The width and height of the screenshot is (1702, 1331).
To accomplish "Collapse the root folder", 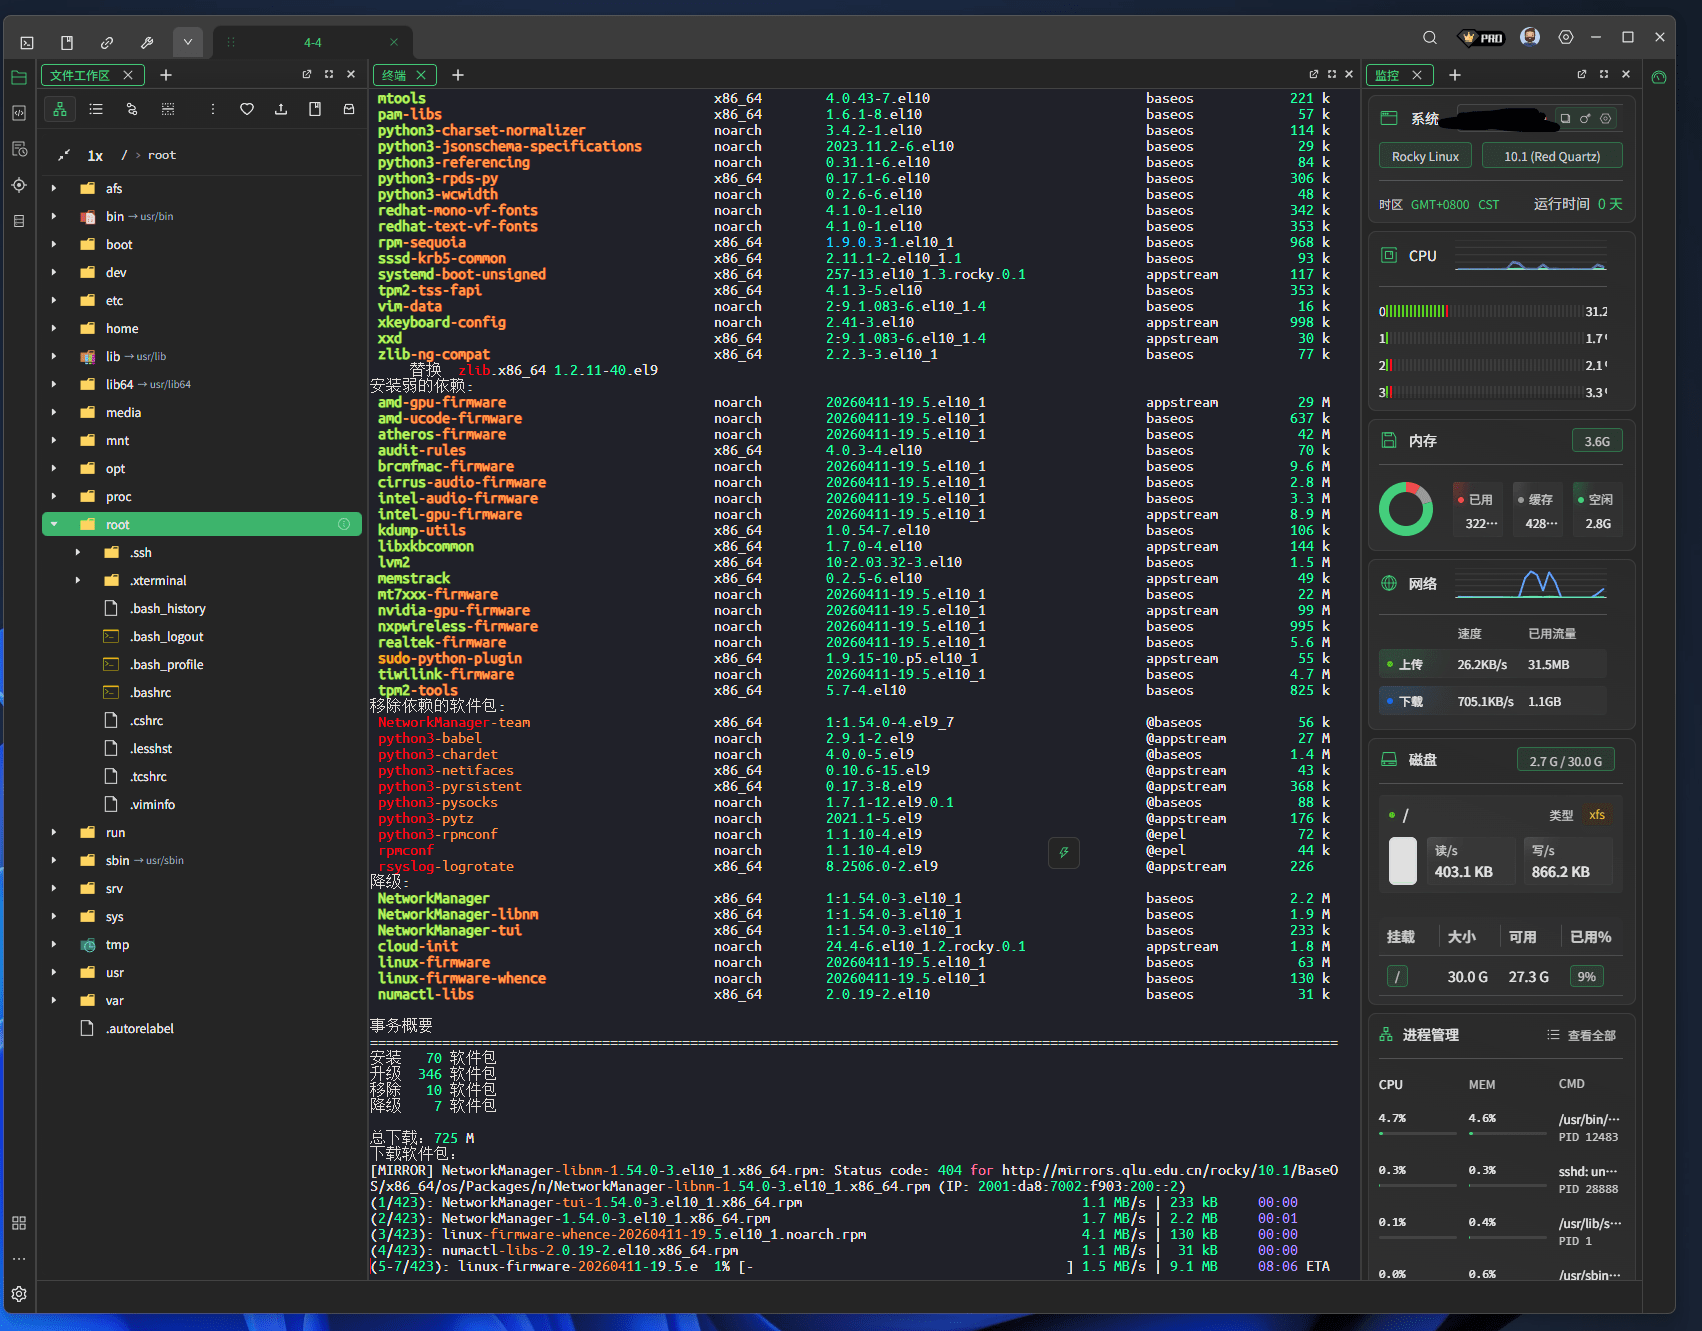I will pyautogui.click(x=54, y=524).
